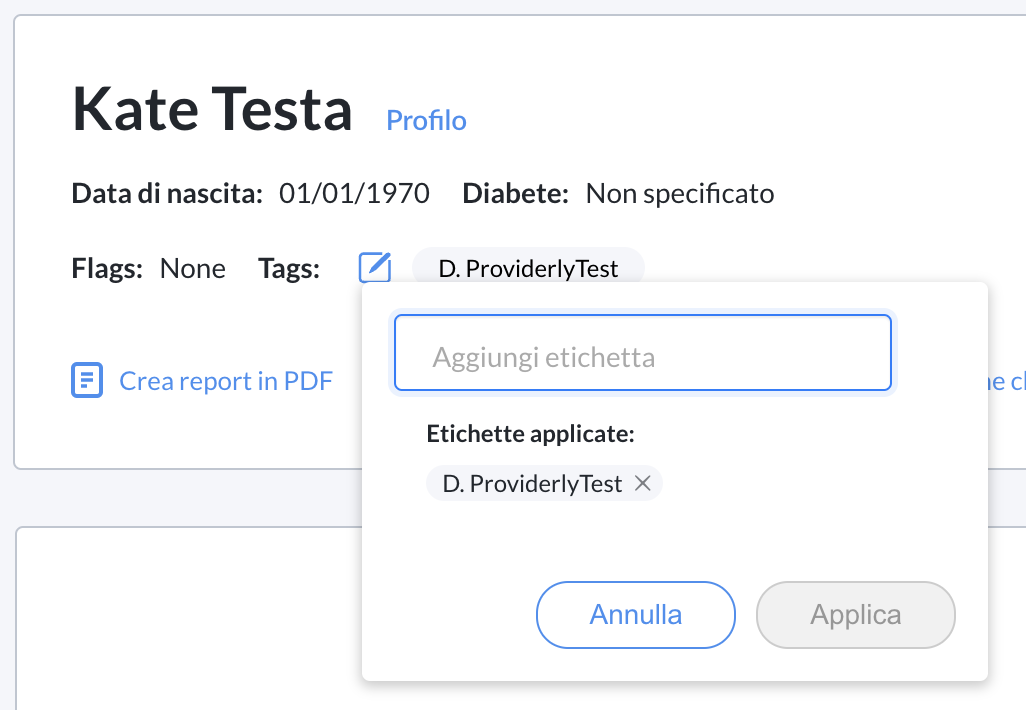This screenshot has height=710, width=1026.
Task: Click the Diabete label
Action: point(515,194)
